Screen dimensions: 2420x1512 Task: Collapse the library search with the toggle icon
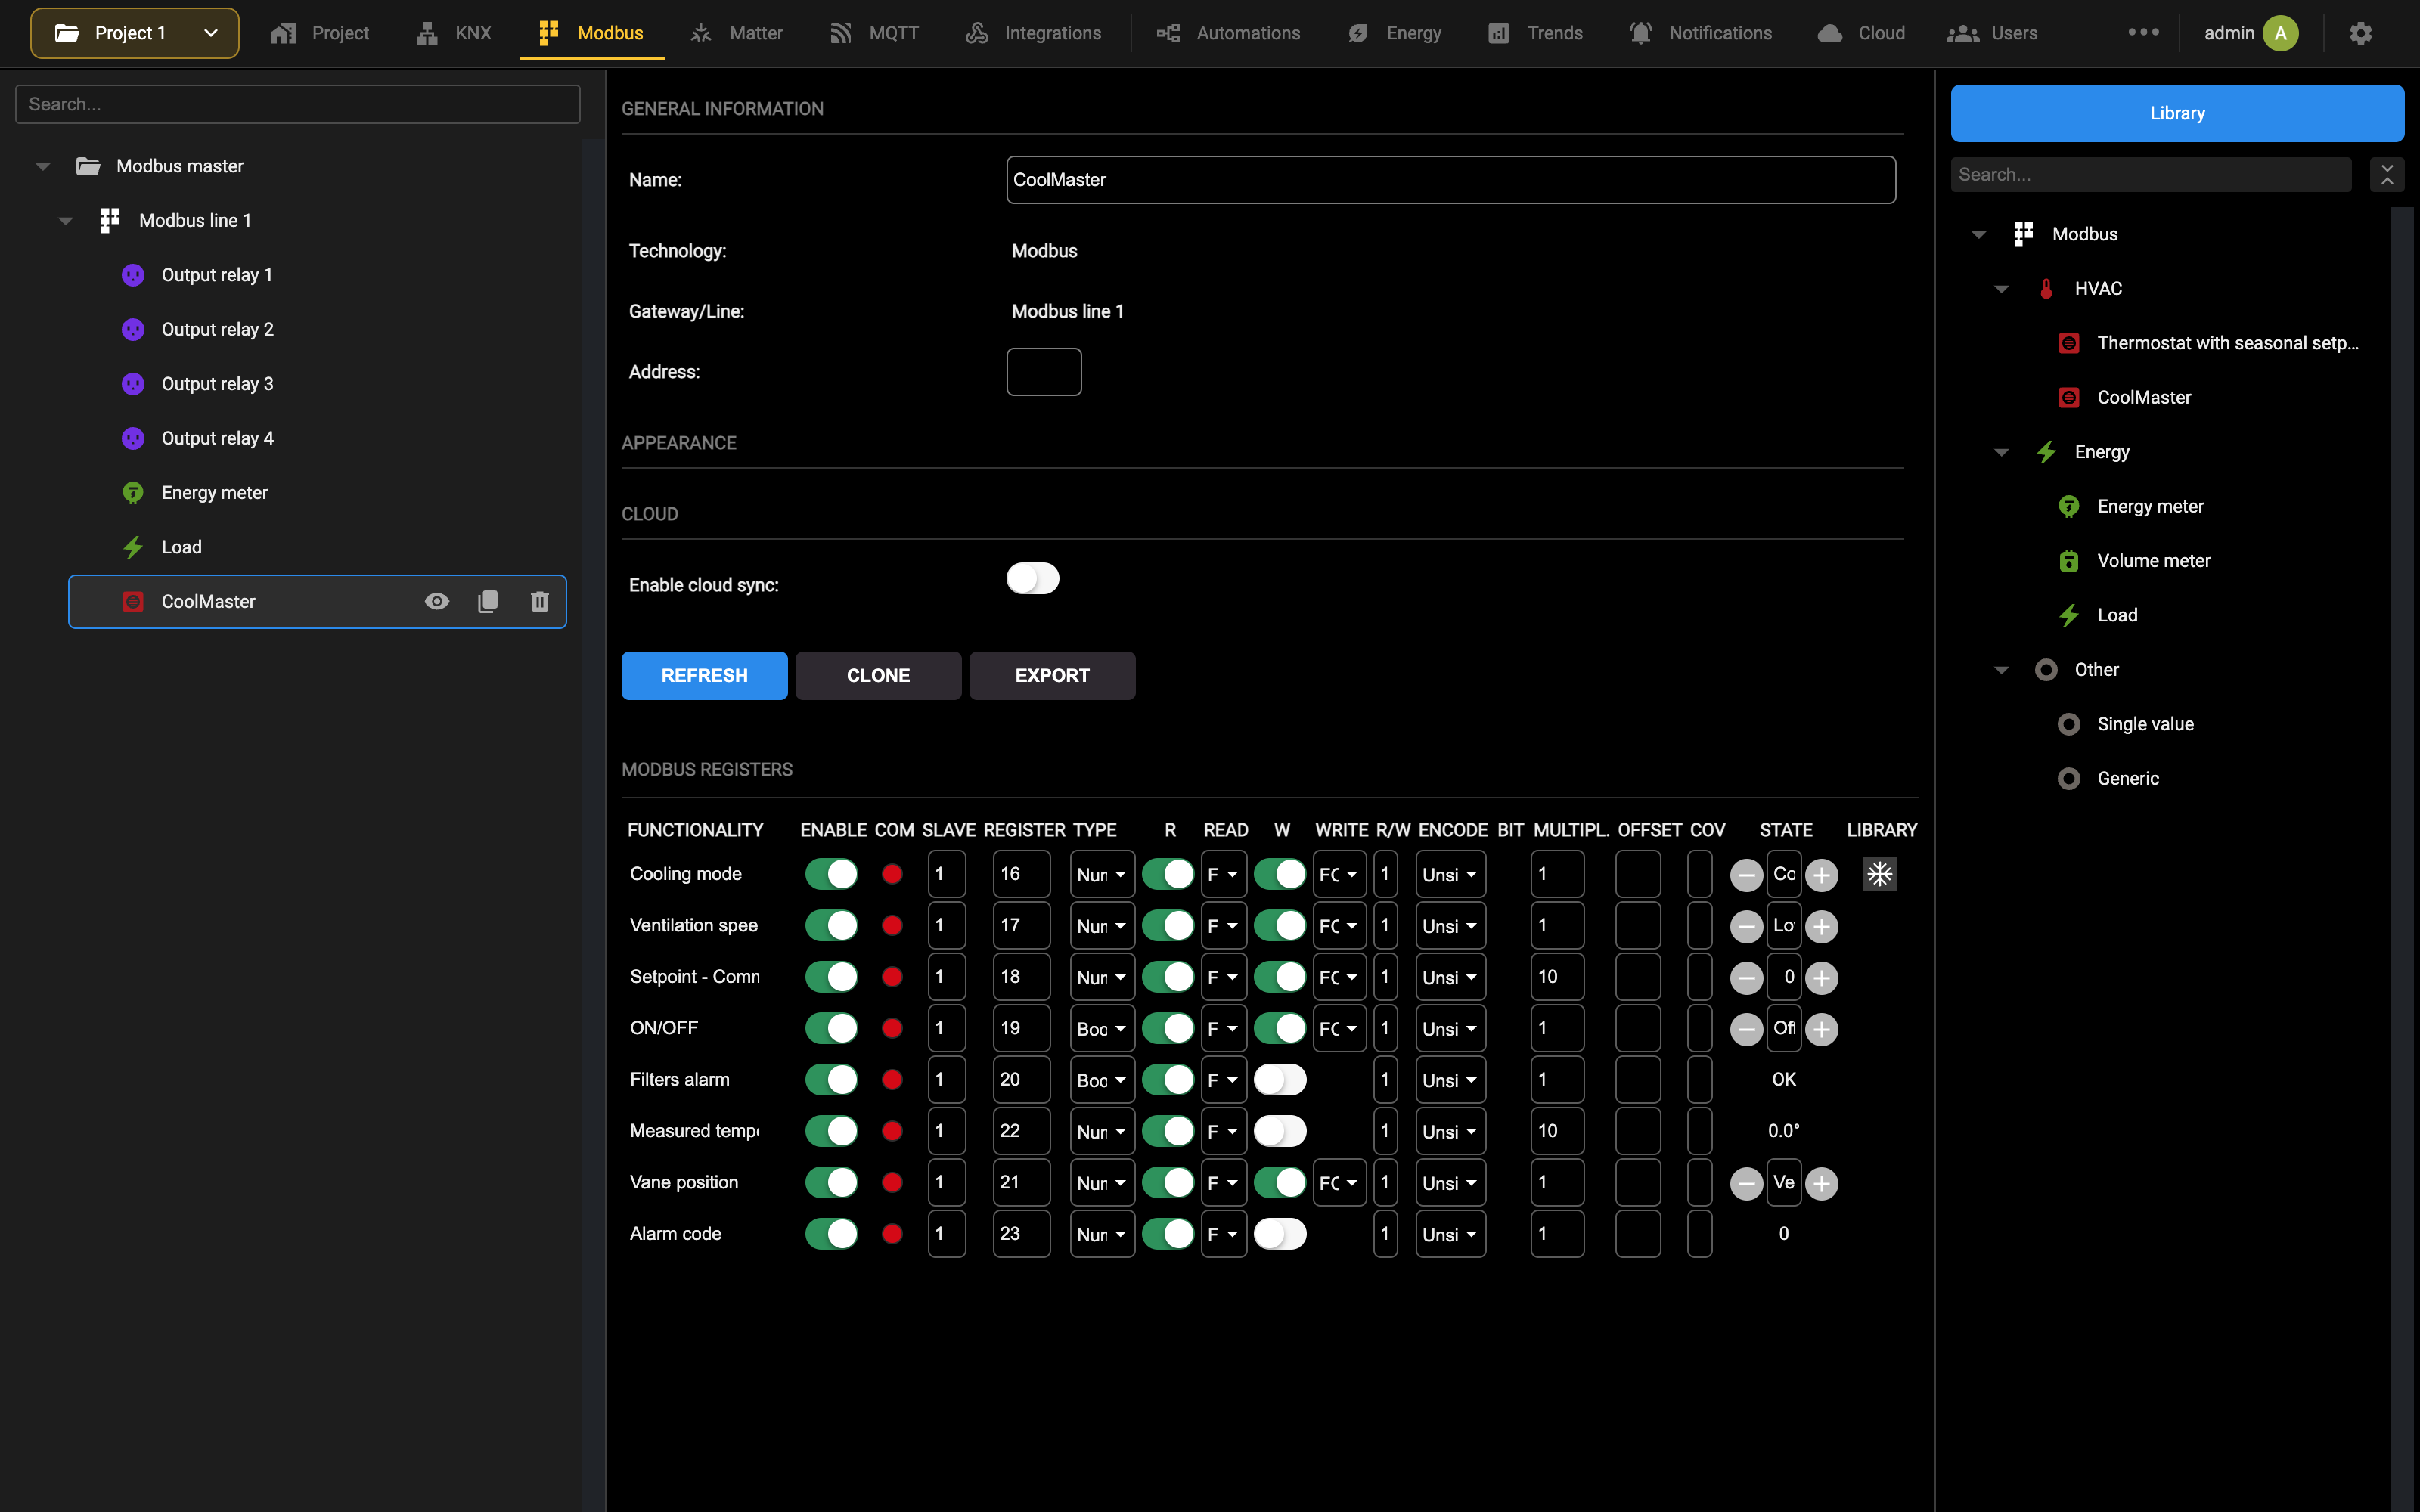tap(2387, 174)
